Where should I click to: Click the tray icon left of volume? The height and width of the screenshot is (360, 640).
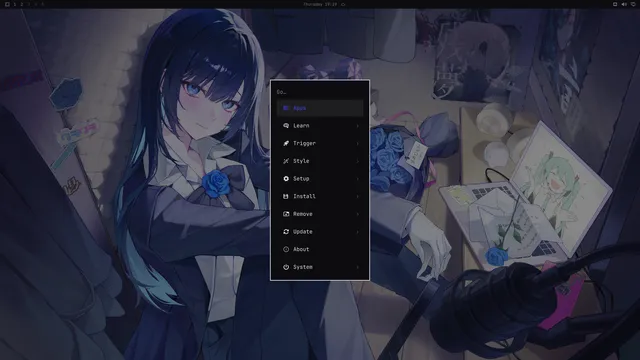615,4
